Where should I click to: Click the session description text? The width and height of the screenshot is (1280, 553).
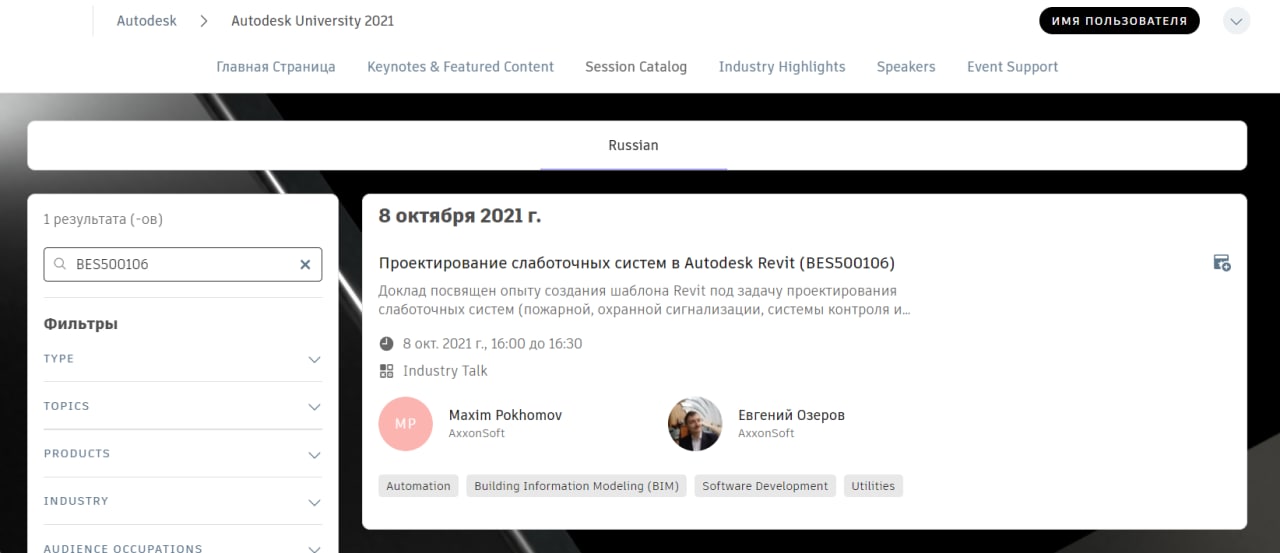point(645,300)
